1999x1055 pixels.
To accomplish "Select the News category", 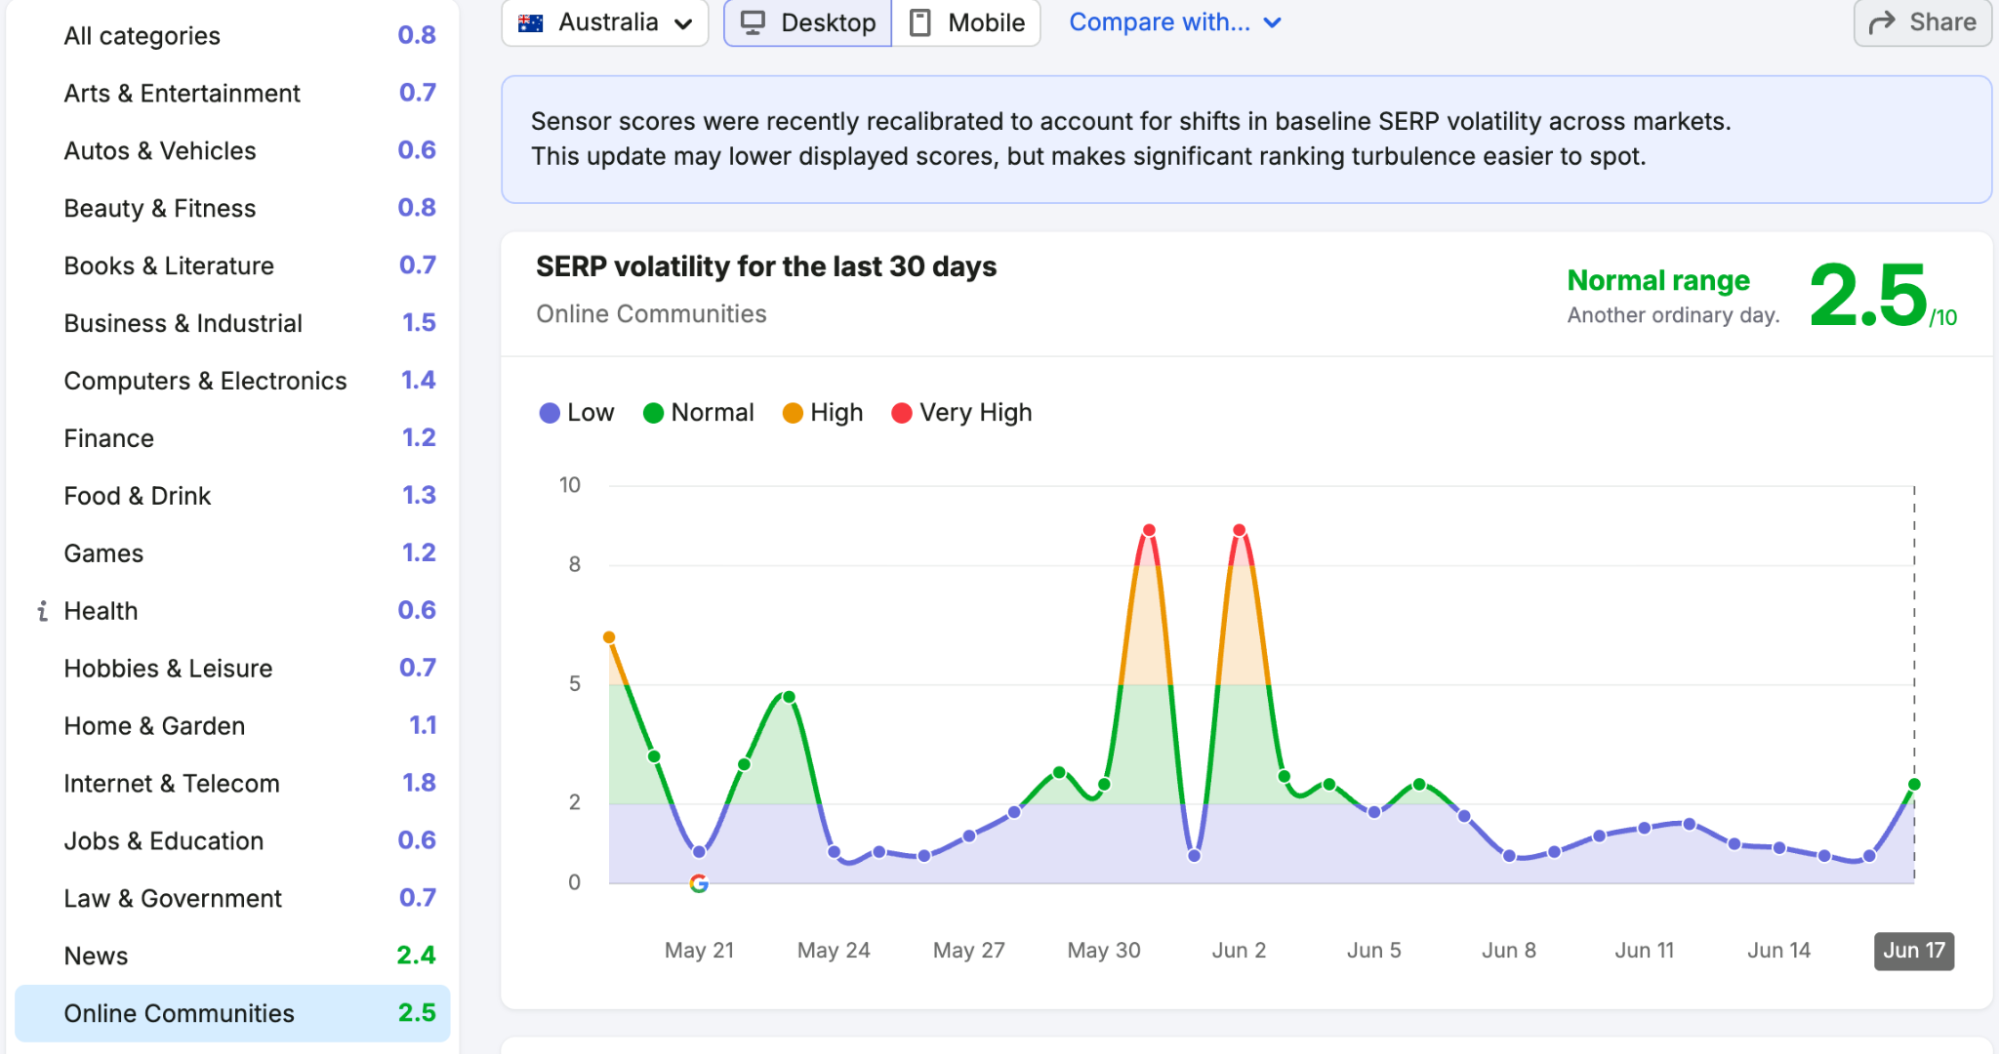I will [x=232, y=956].
